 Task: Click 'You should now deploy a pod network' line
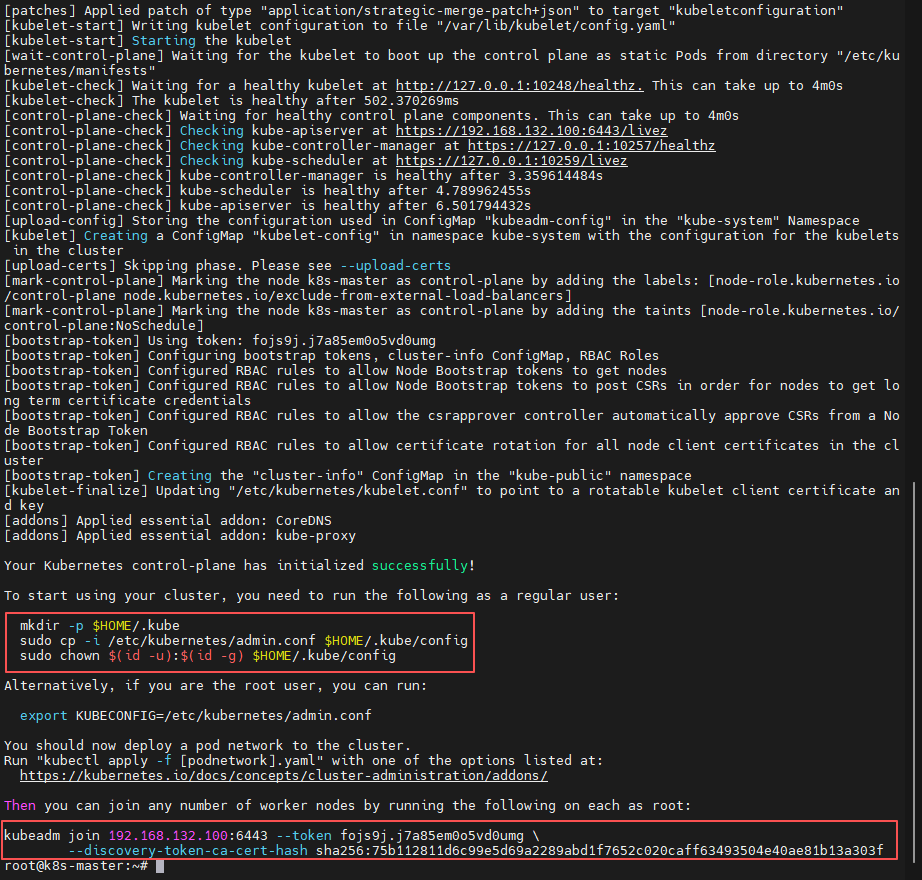[x=208, y=745]
